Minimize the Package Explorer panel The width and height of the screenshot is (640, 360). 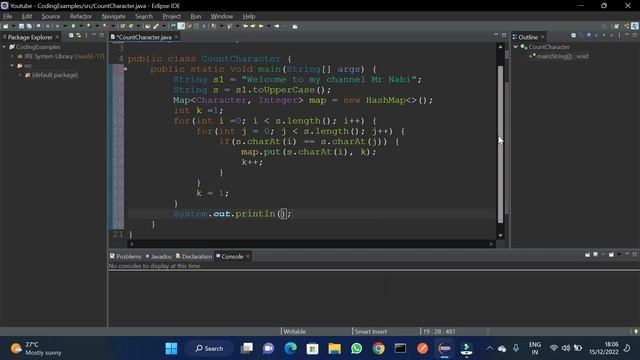pos(94,36)
